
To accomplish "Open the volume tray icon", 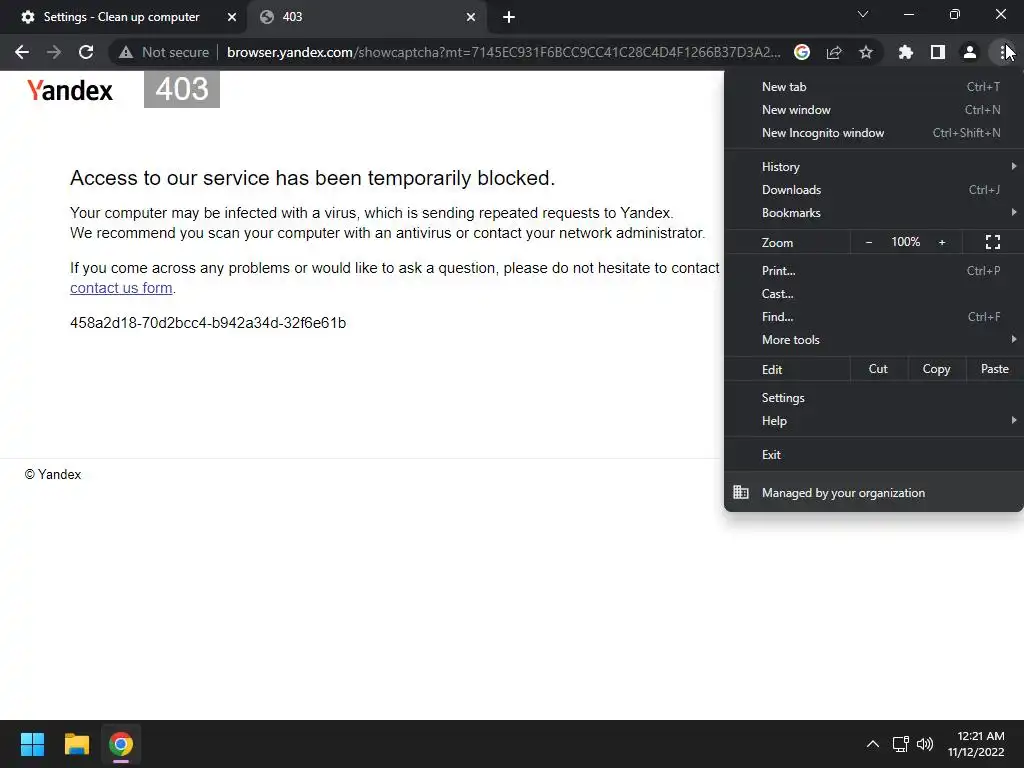I will (x=925, y=744).
